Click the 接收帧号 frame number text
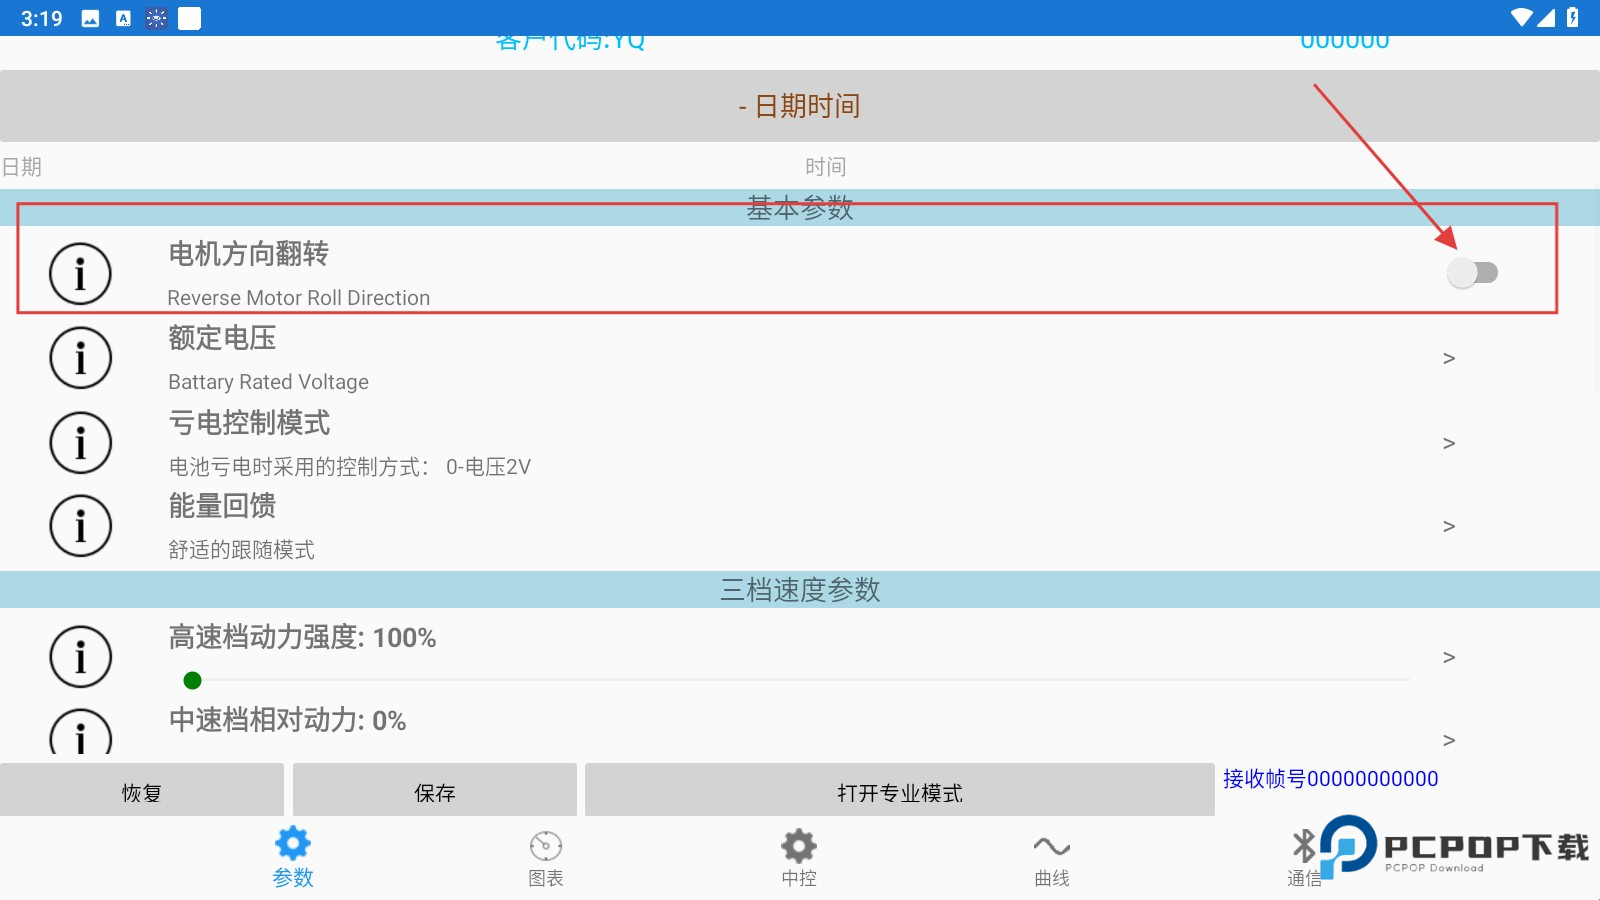Image resolution: width=1600 pixels, height=900 pixels. [1331, 778]
